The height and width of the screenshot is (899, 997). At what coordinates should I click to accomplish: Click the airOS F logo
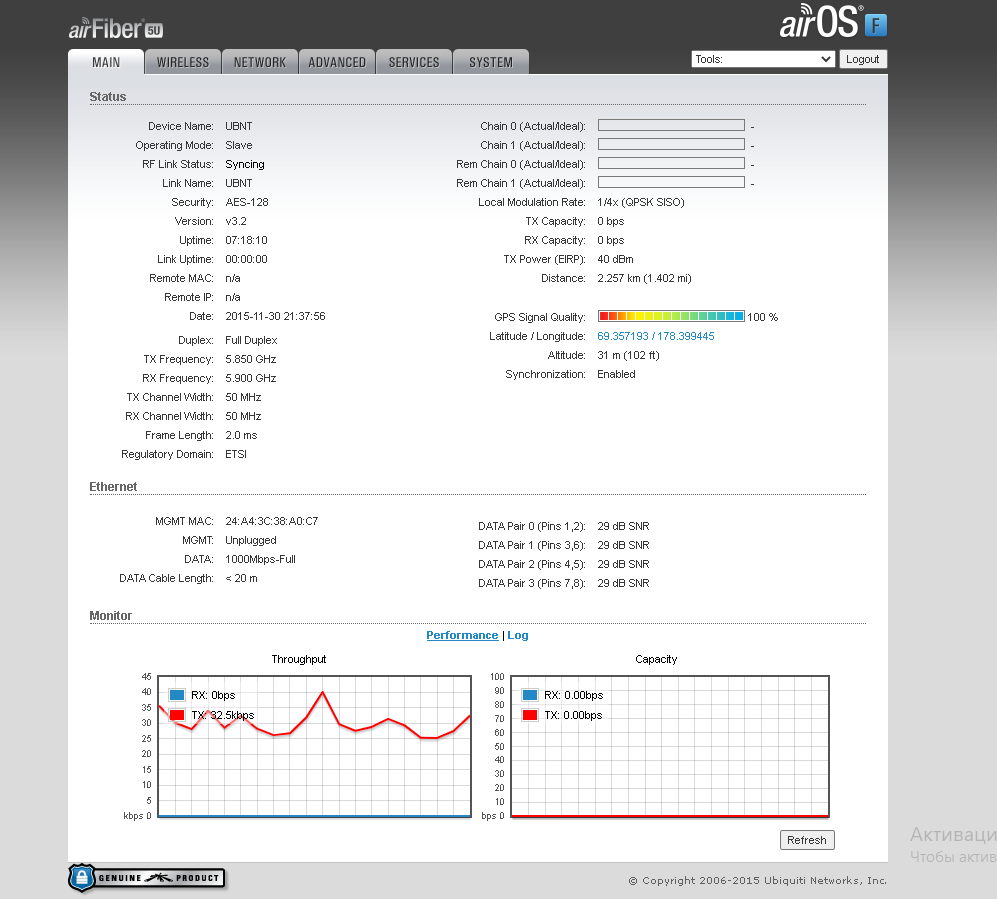point(832,24)
